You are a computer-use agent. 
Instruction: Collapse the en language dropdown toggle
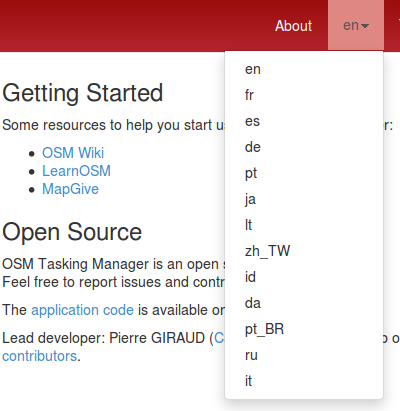356,25
